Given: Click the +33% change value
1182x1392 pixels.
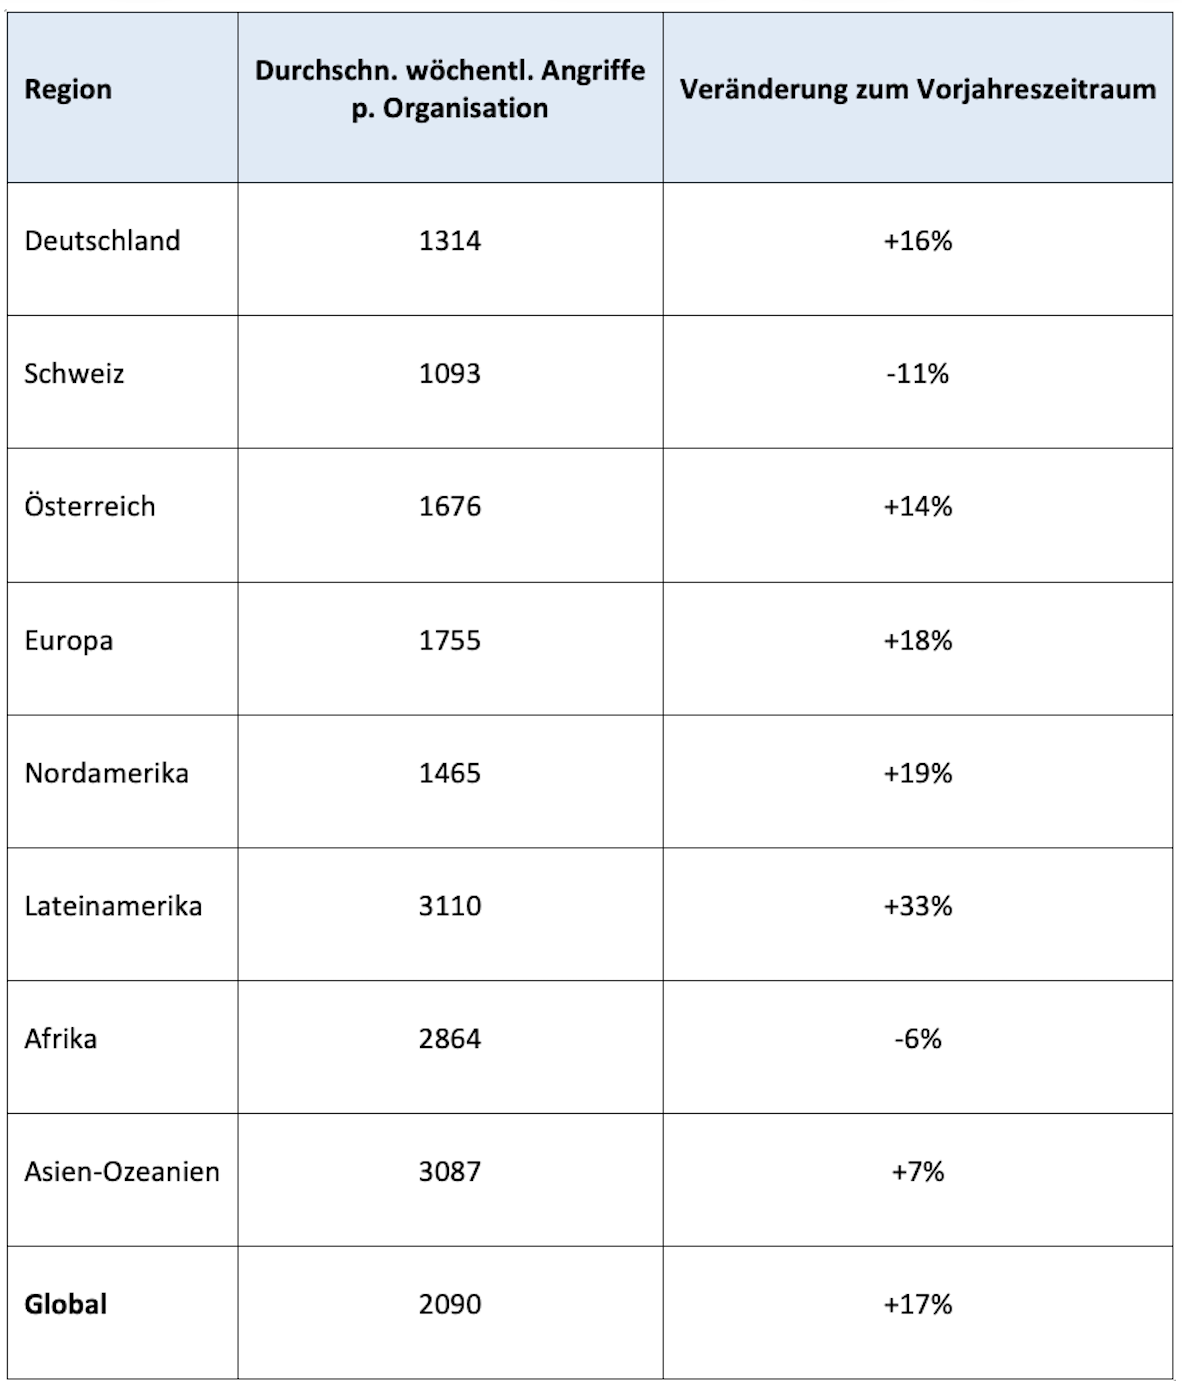Looking at the screenshot, I should (917, 906).
